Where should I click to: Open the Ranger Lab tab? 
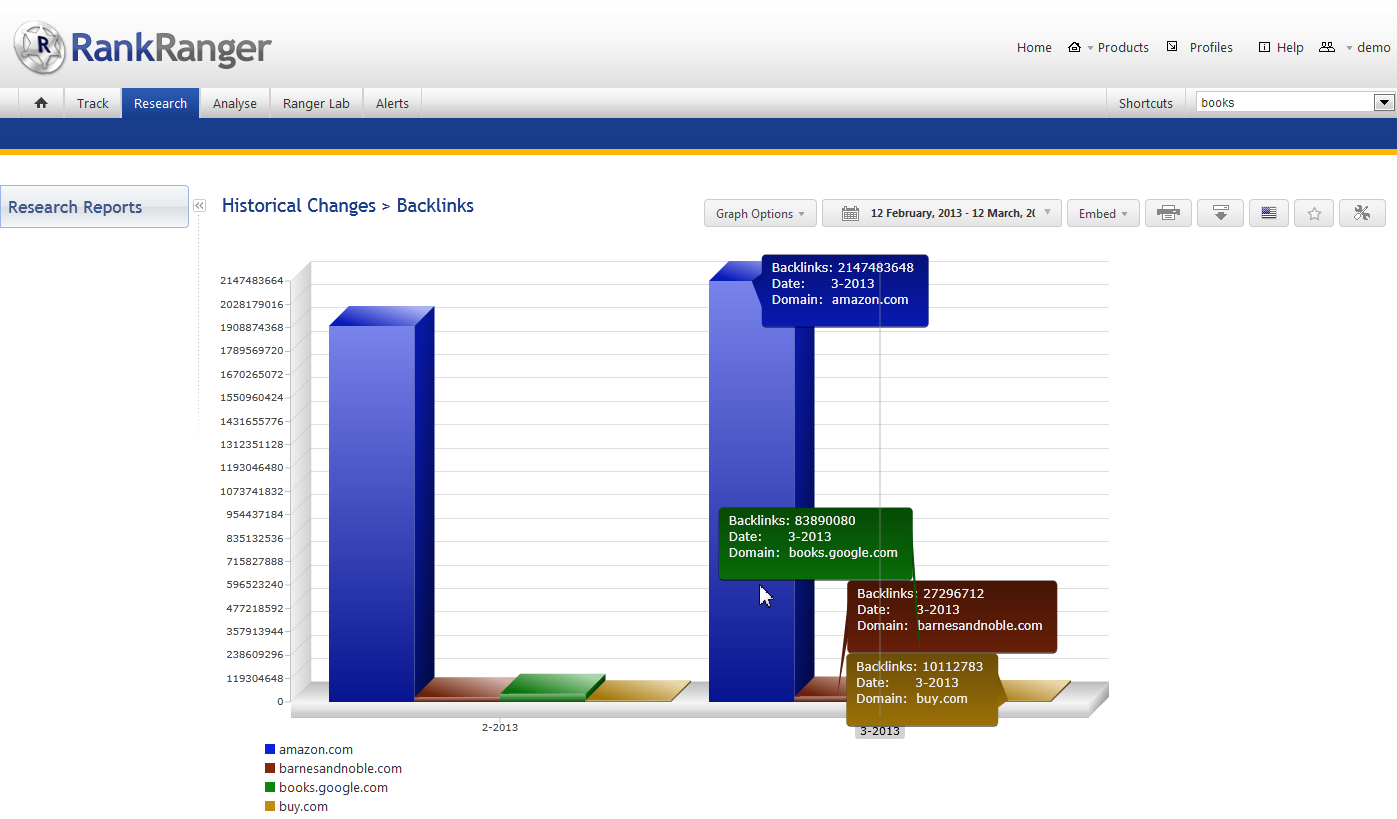click(316, 103)
